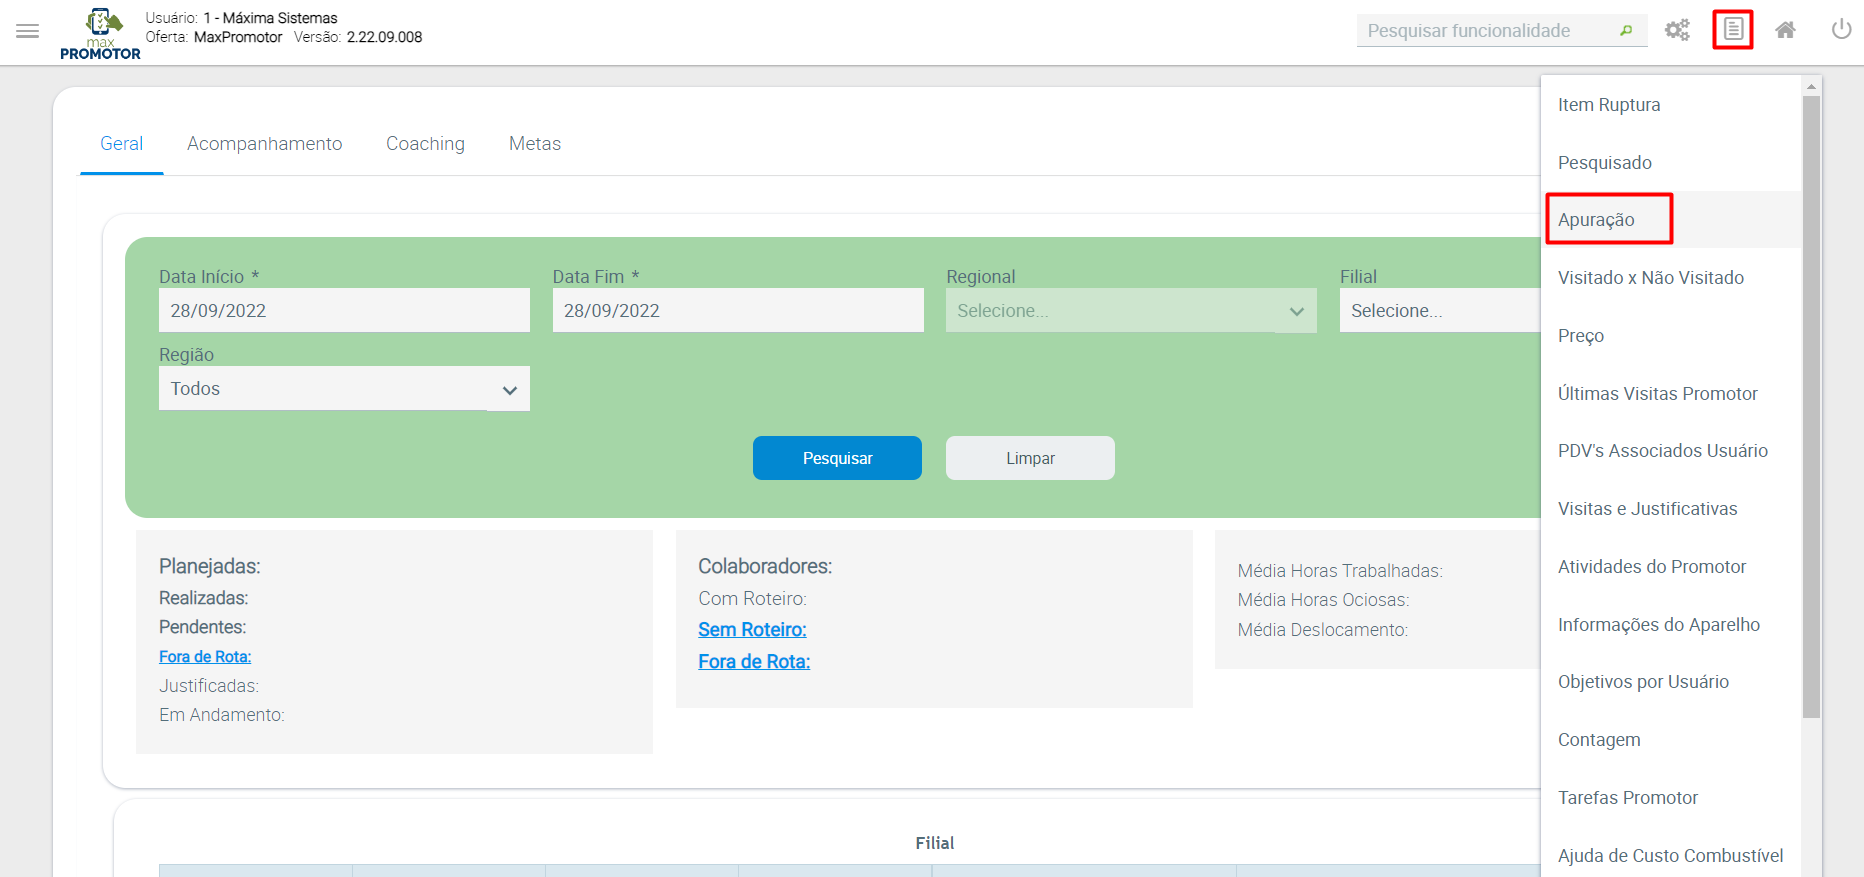Image resolution: width=1864 pixels, height=877 pixels.
Task: Open the hamburger side menu
Action: pyautogui.click(x=28, y=31)
